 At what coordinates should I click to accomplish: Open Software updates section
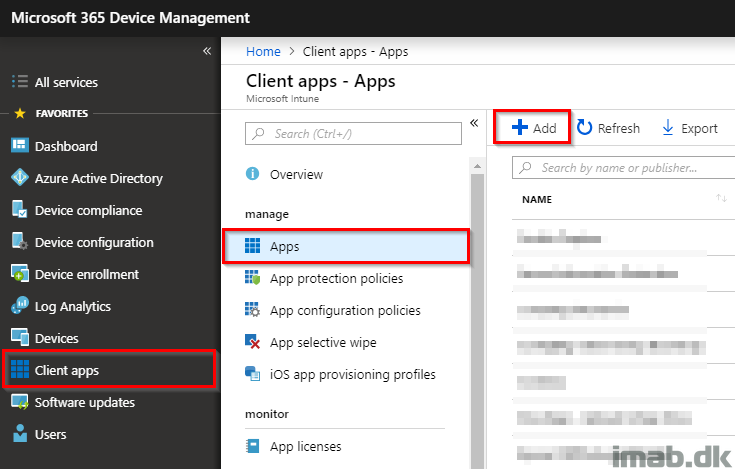84,402
